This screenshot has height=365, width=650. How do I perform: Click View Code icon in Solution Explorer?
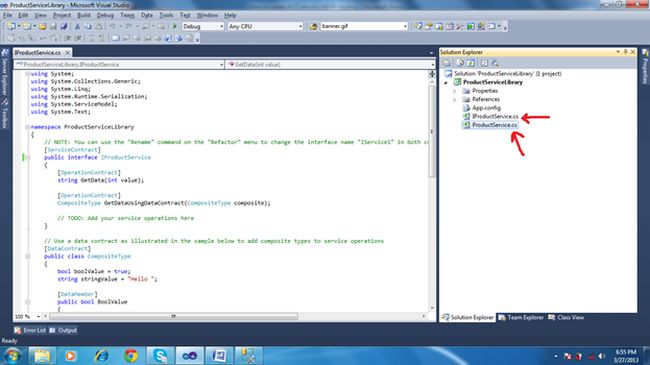(x=484, y=63)
